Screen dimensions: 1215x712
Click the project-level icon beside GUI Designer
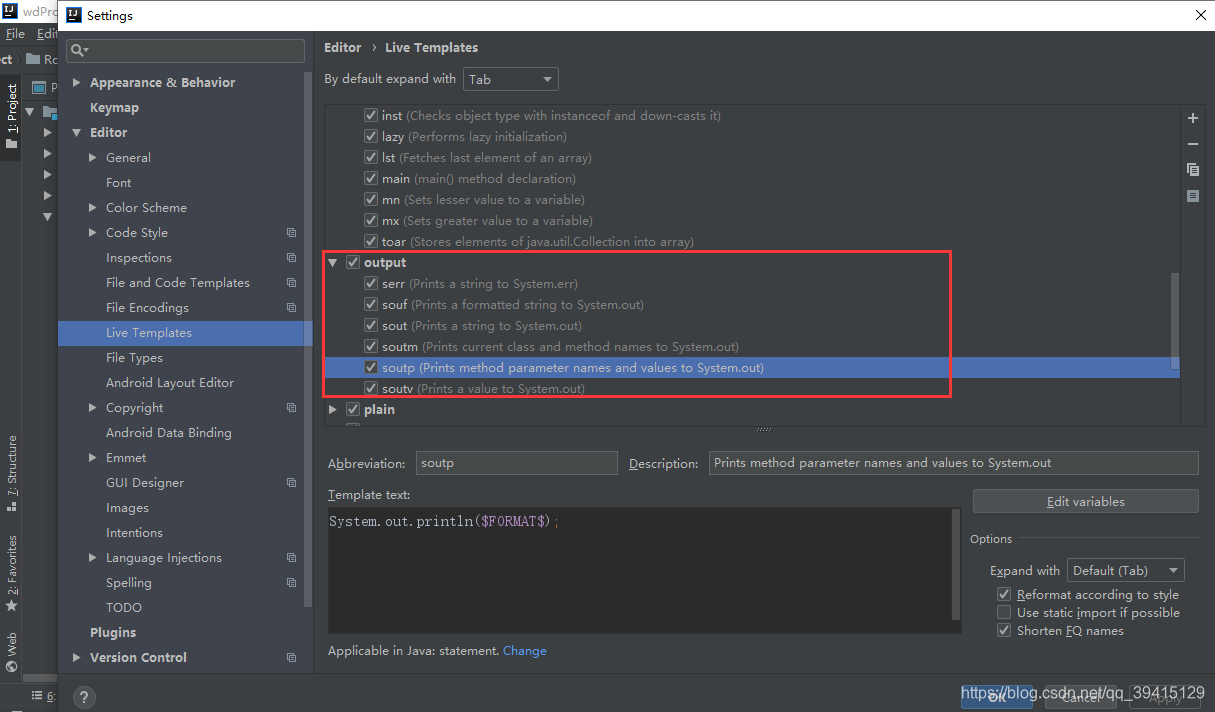tap(291, 483)
